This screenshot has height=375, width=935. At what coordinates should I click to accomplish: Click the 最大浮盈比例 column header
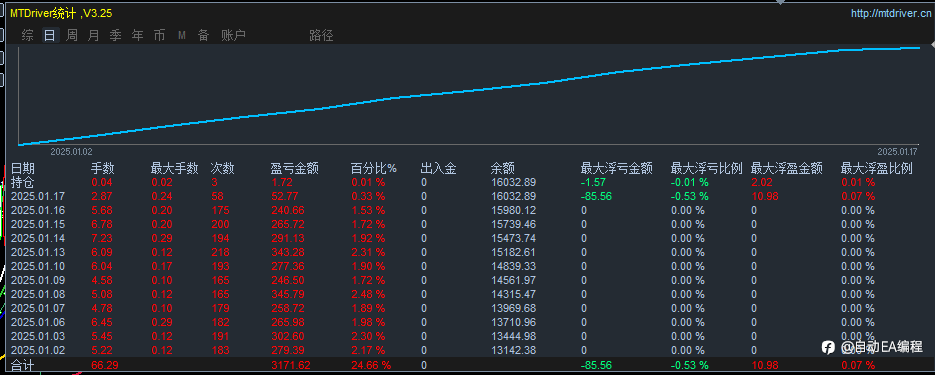tap(877, 169)
